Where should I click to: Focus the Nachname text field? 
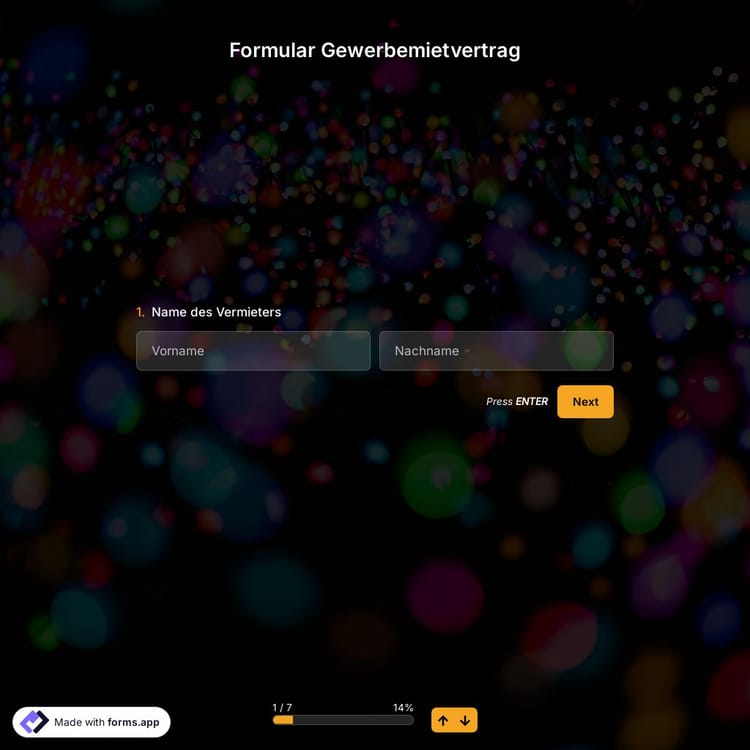(x=496, y=351)
